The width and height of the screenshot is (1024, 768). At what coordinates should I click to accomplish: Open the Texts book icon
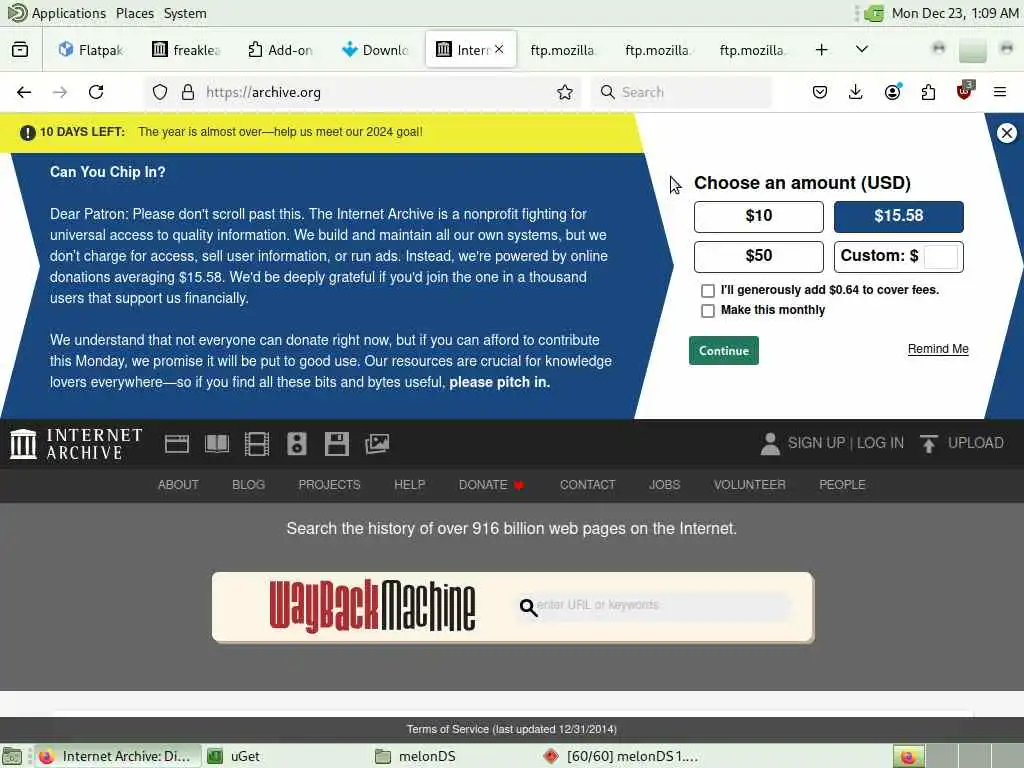click(x=217, y=444)
